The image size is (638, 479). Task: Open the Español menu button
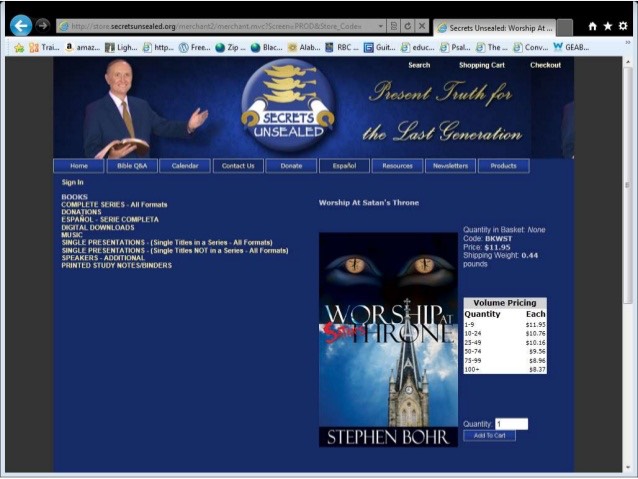(x=344, y=166)
